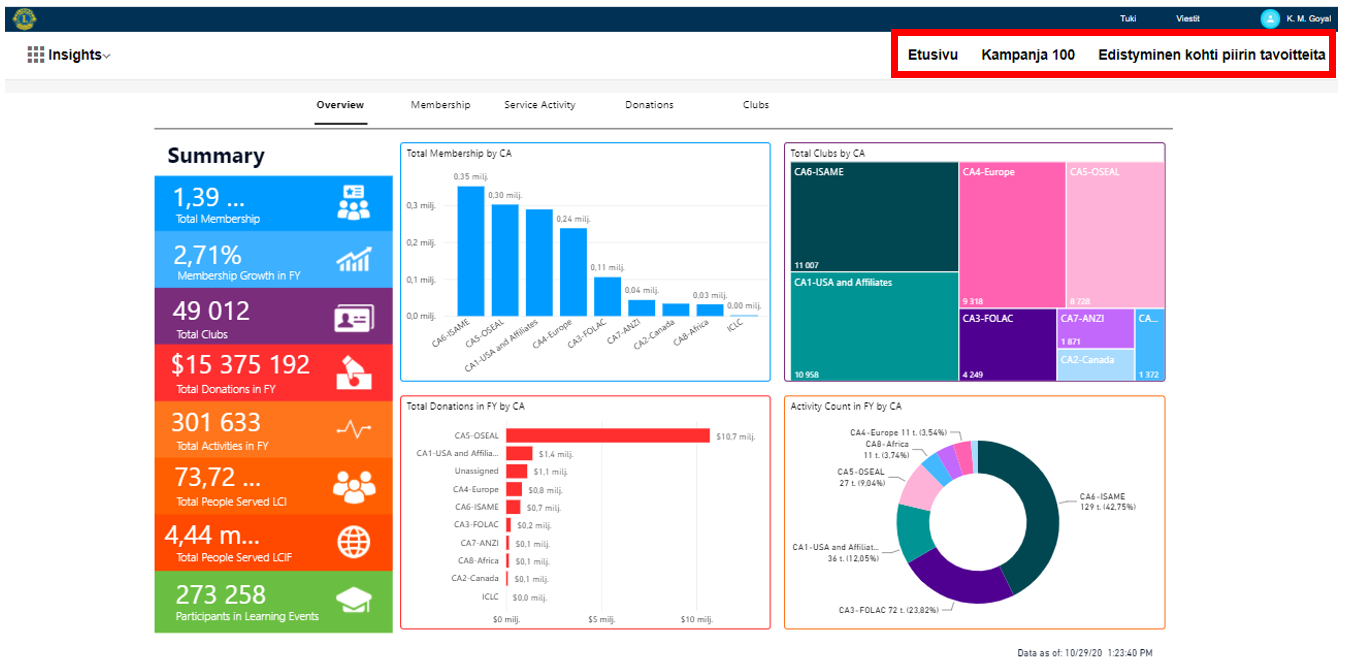
Task: Click the Total Clubs ID card icon
Action: coord(353,318)
